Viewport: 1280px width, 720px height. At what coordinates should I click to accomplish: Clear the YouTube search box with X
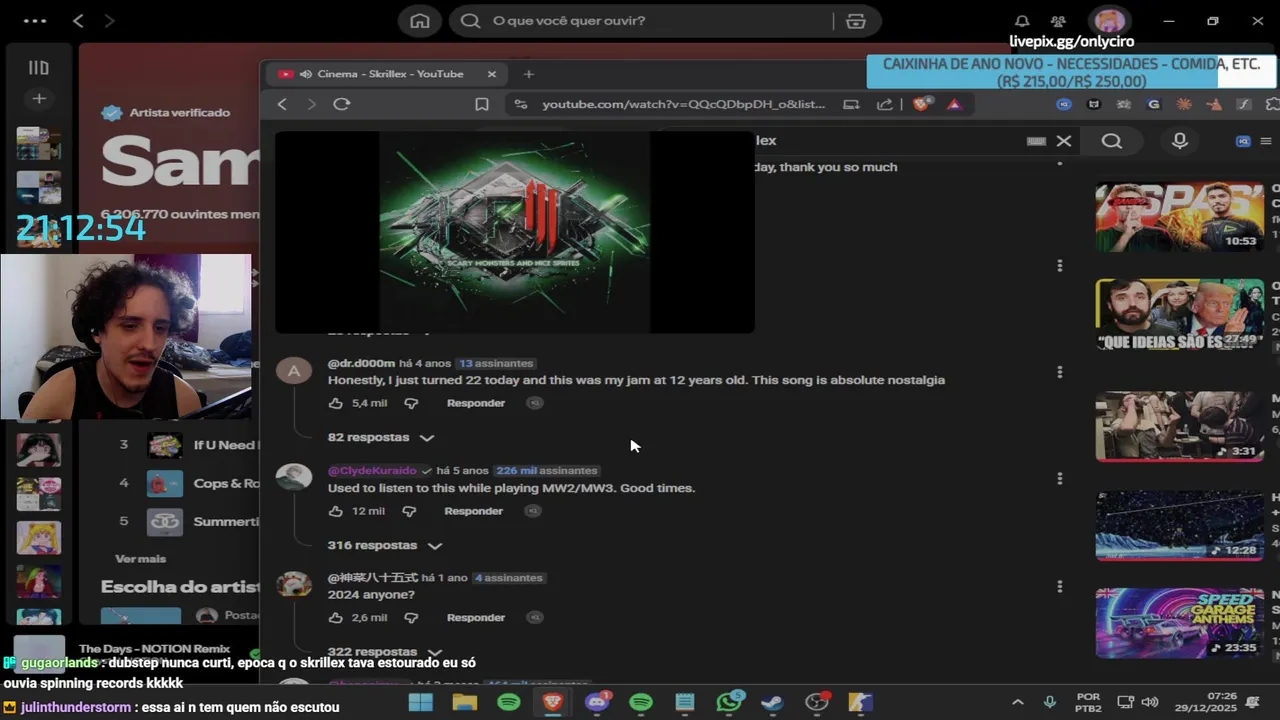[x=1064, y=141]
